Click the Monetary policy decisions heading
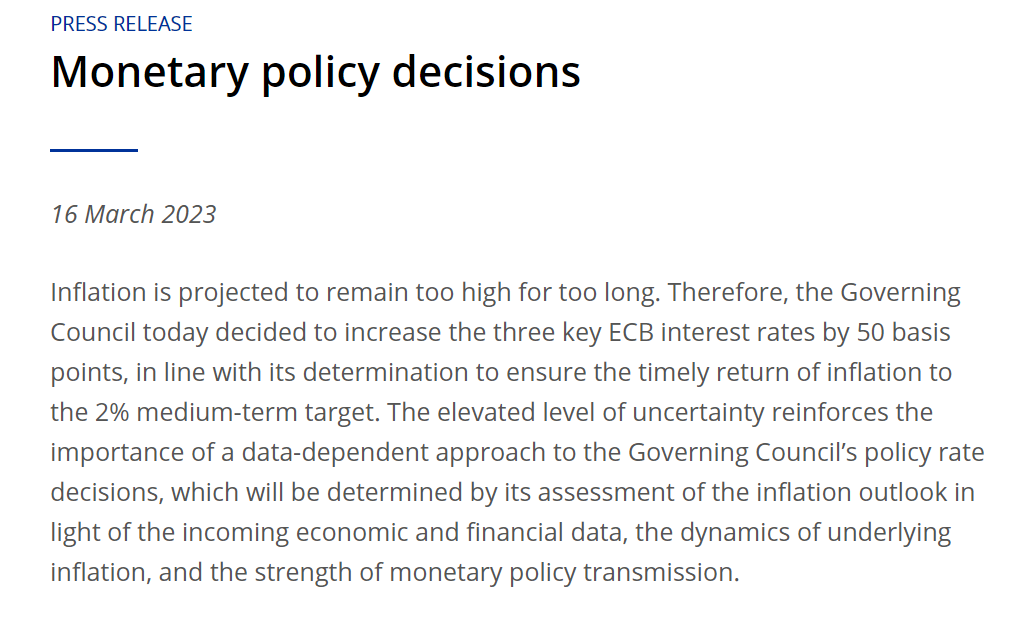This screenshot has height=617, width=1010. [x=315, y=73]
